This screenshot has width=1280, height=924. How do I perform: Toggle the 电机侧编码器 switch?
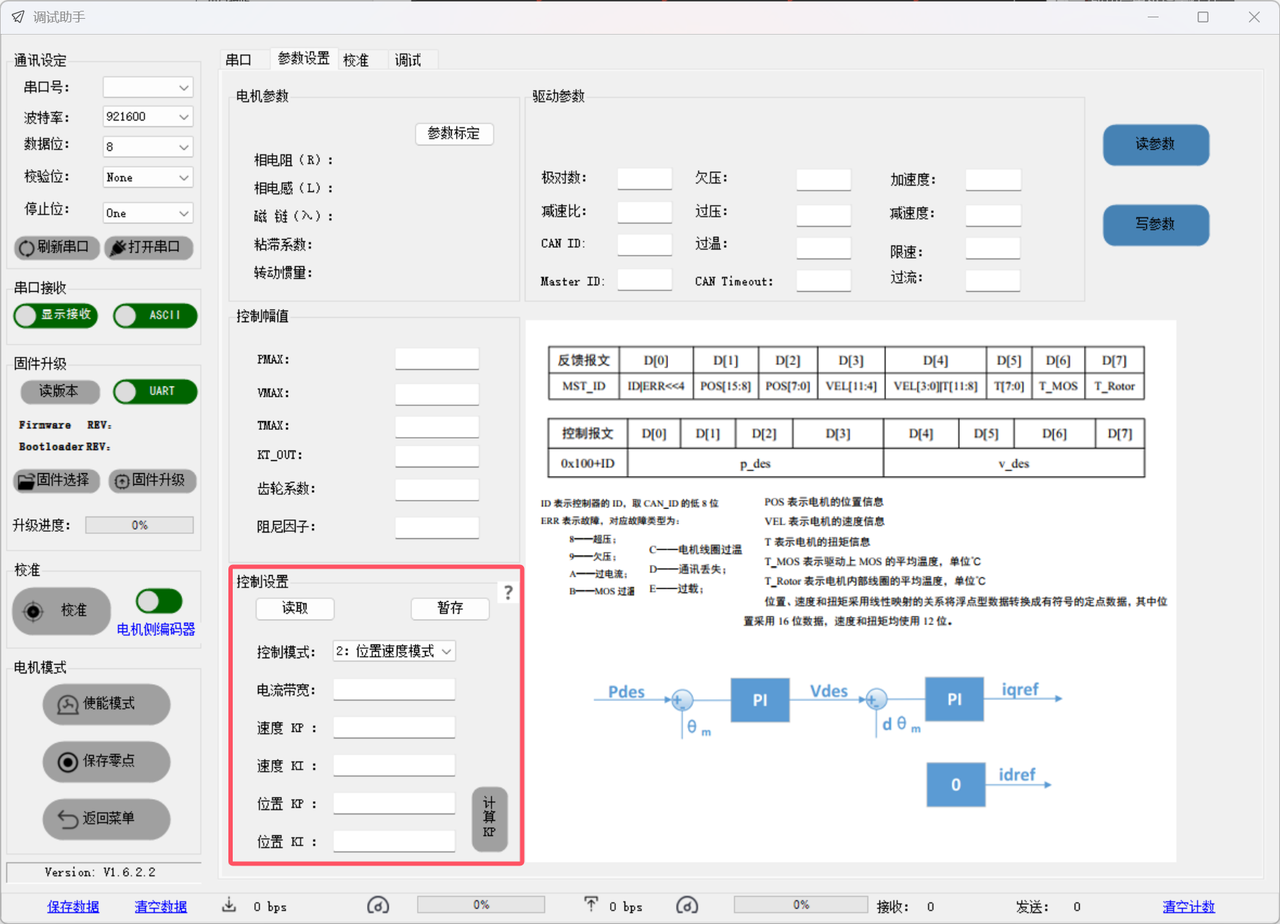pyautogui.click(x=159, y=601)
